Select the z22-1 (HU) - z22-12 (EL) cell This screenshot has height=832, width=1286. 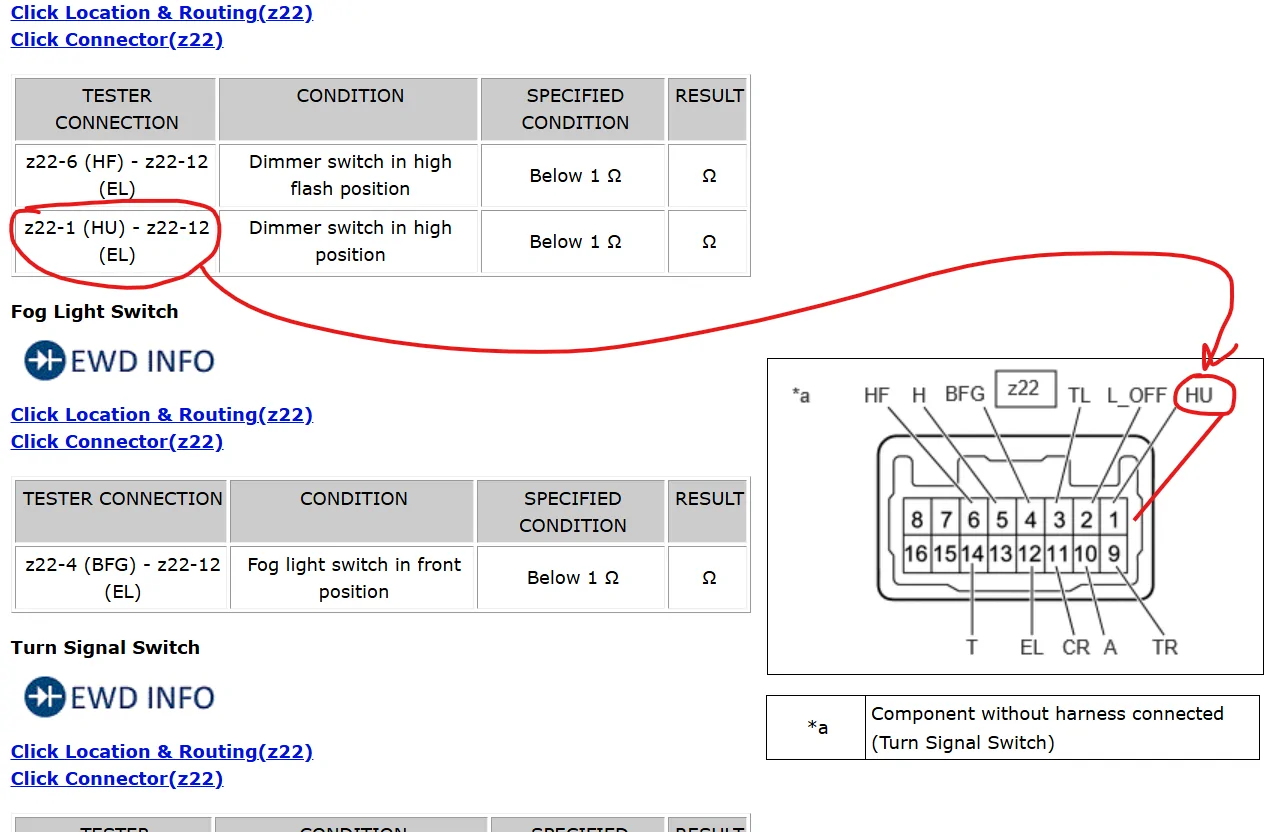click(x=117, y=241)
